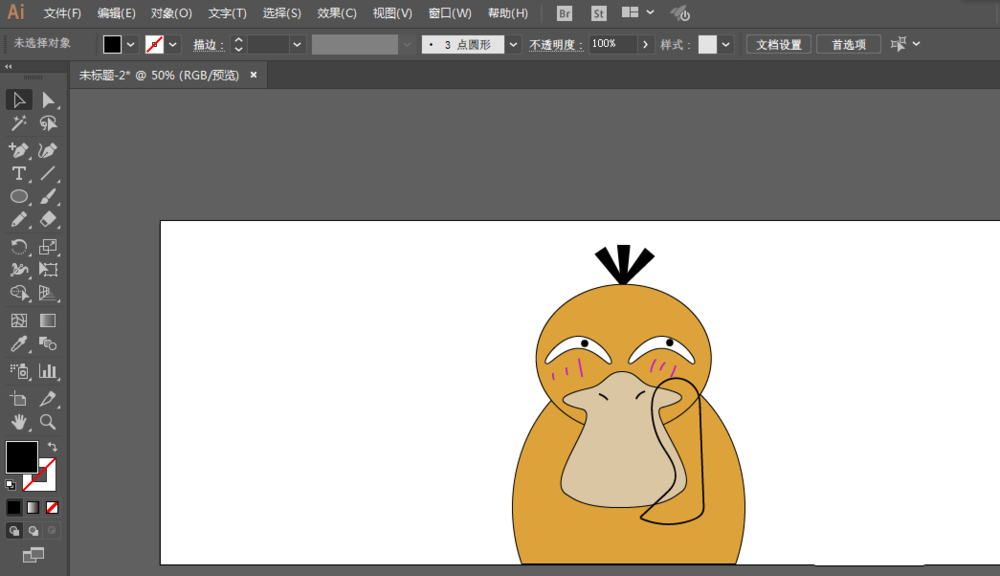Select the Mesh tool

point(19,320)
